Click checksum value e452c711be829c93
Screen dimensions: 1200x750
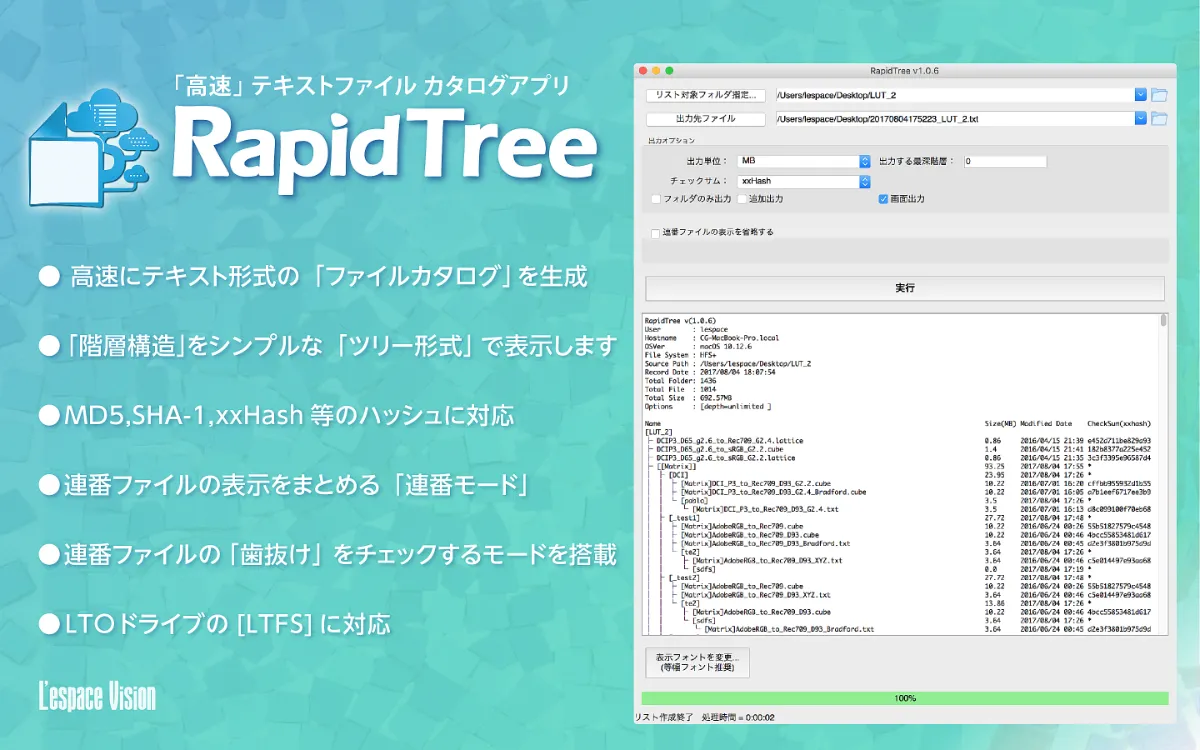pyautogui.click(x=1119, y=441)
